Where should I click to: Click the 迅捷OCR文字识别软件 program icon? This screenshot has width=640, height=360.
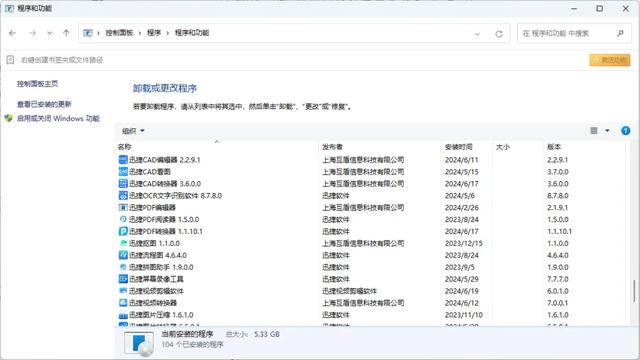(x=123, y=196)
